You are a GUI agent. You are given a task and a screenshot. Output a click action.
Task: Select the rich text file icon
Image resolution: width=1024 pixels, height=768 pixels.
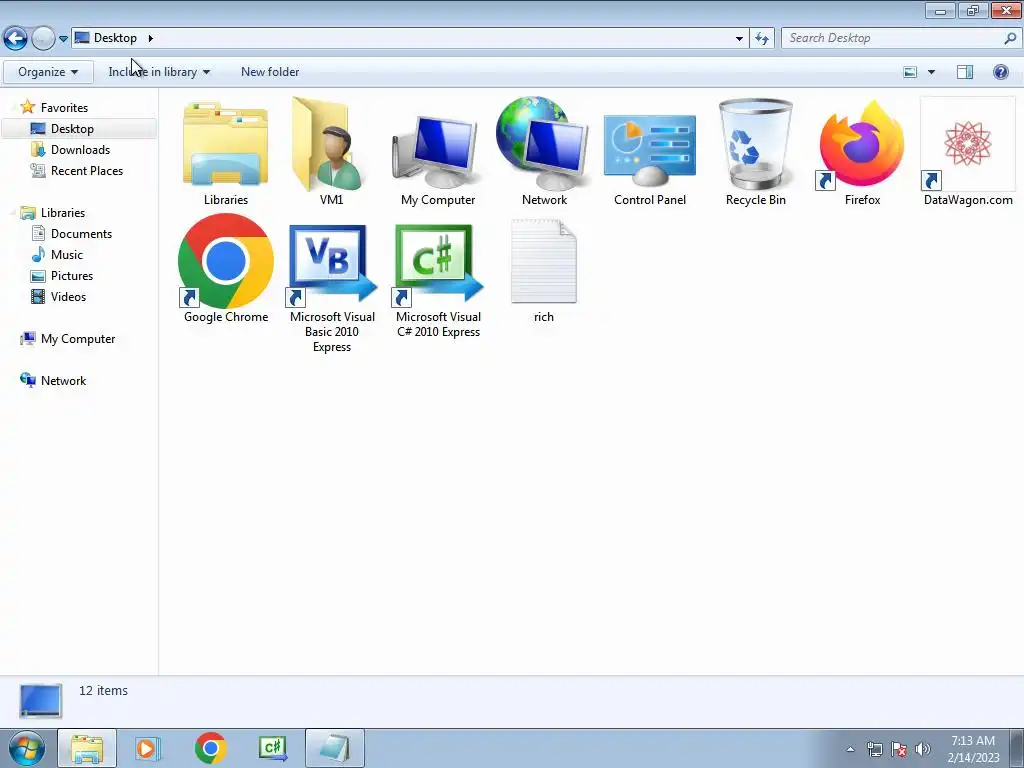(543, 261)
